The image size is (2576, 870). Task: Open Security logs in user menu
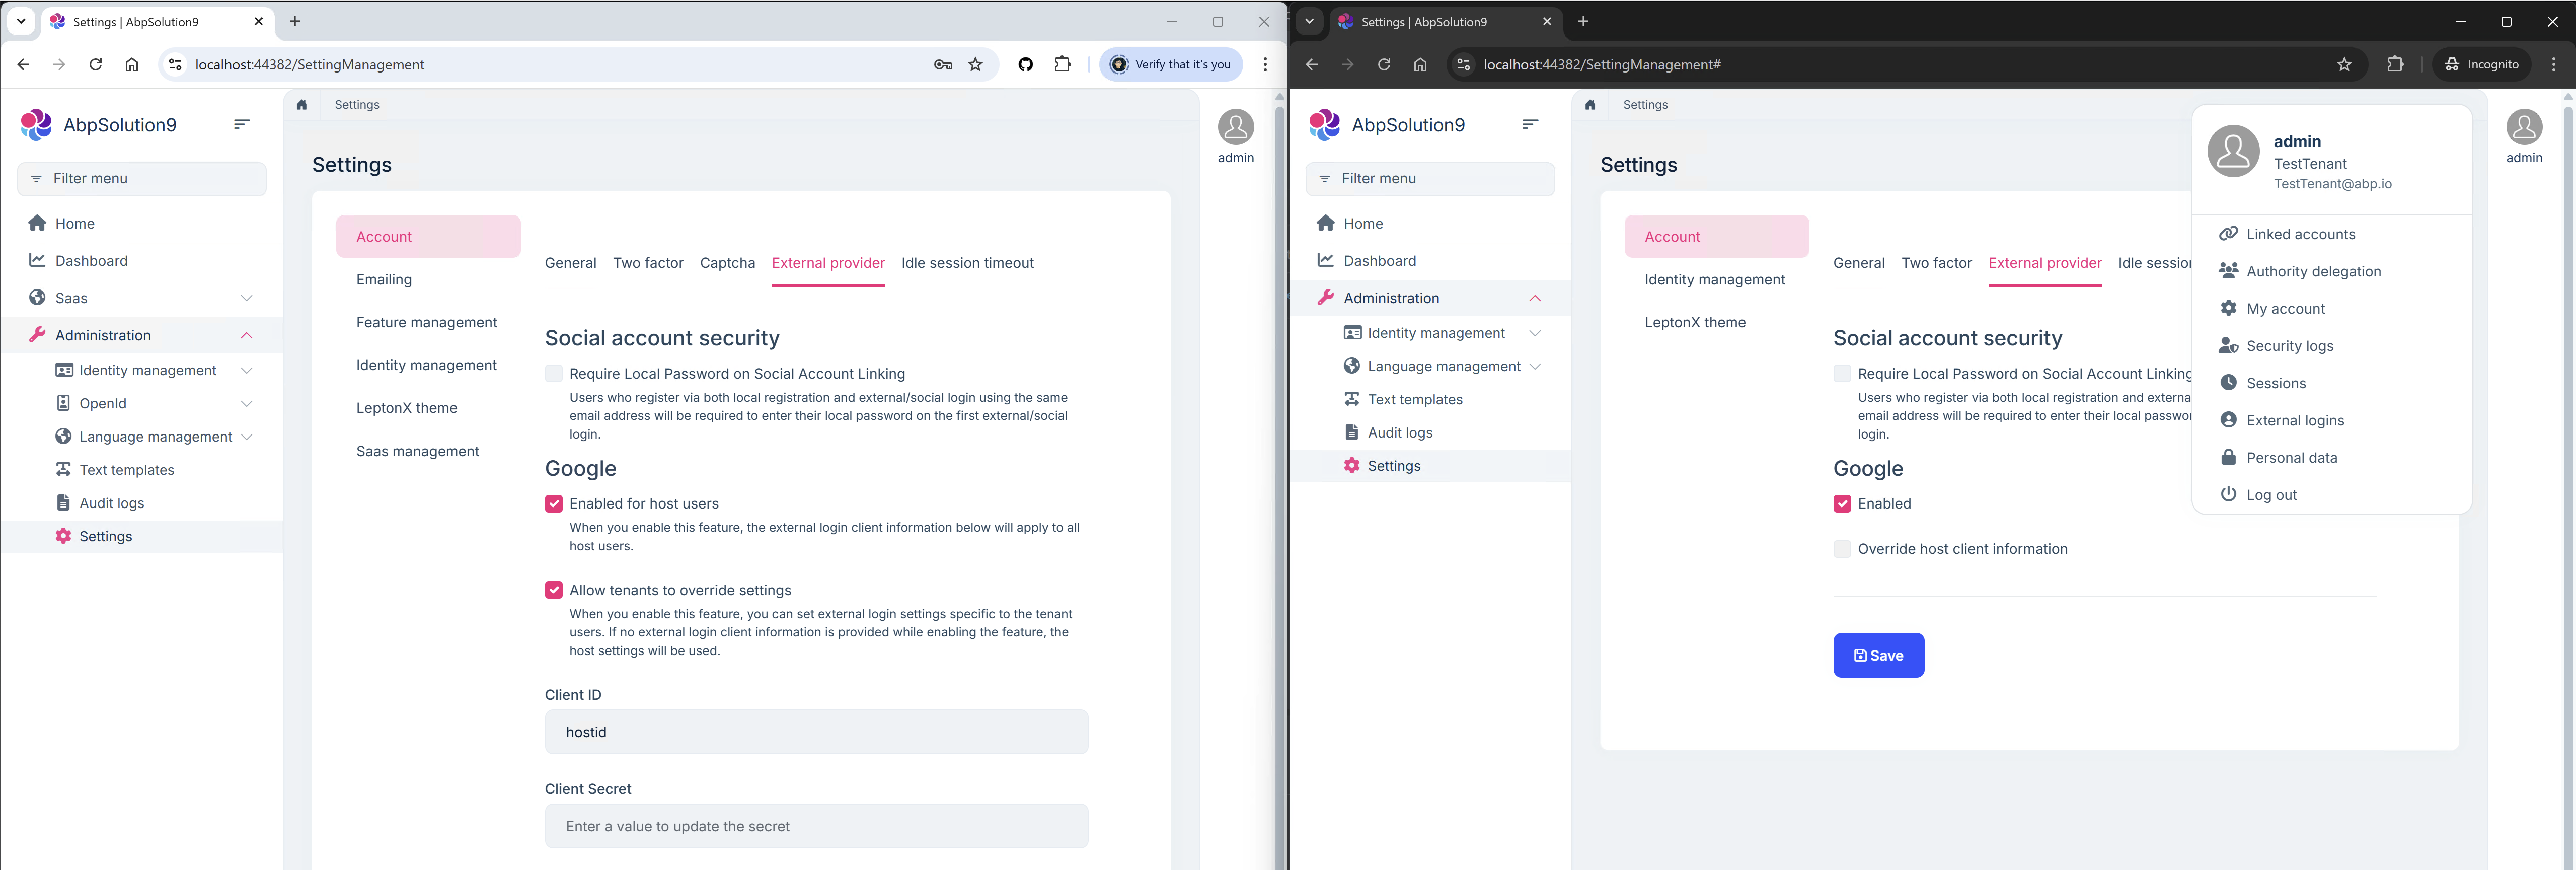[x=2289, y=346]
